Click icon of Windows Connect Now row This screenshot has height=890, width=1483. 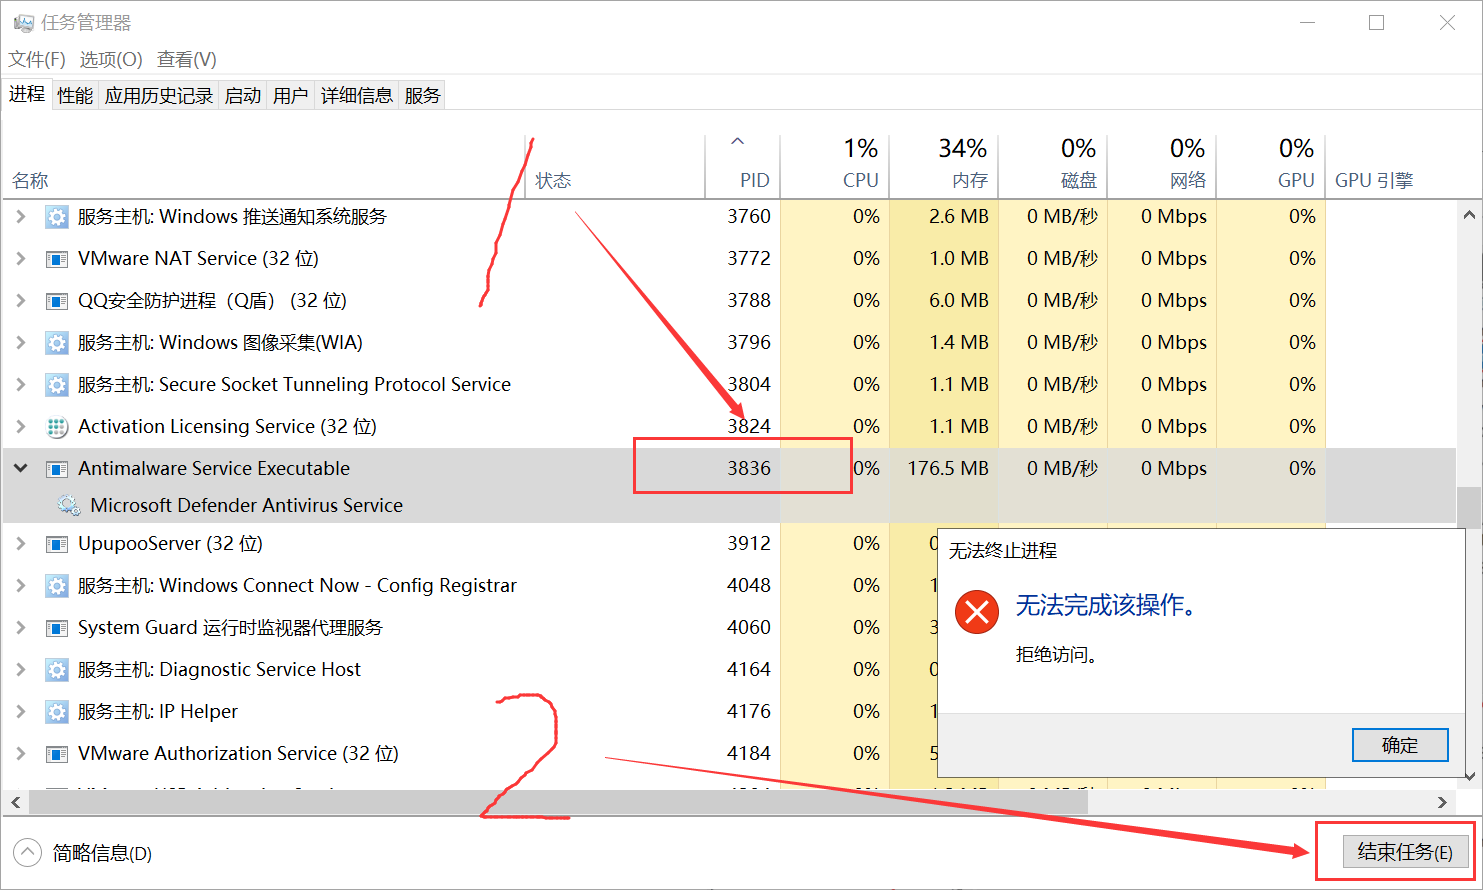click(x=57, y=586)
